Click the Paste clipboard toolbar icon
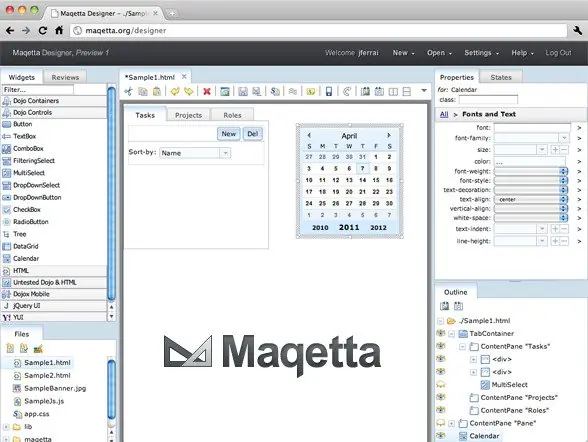This screenshot has height=442, width=588. 157,91
